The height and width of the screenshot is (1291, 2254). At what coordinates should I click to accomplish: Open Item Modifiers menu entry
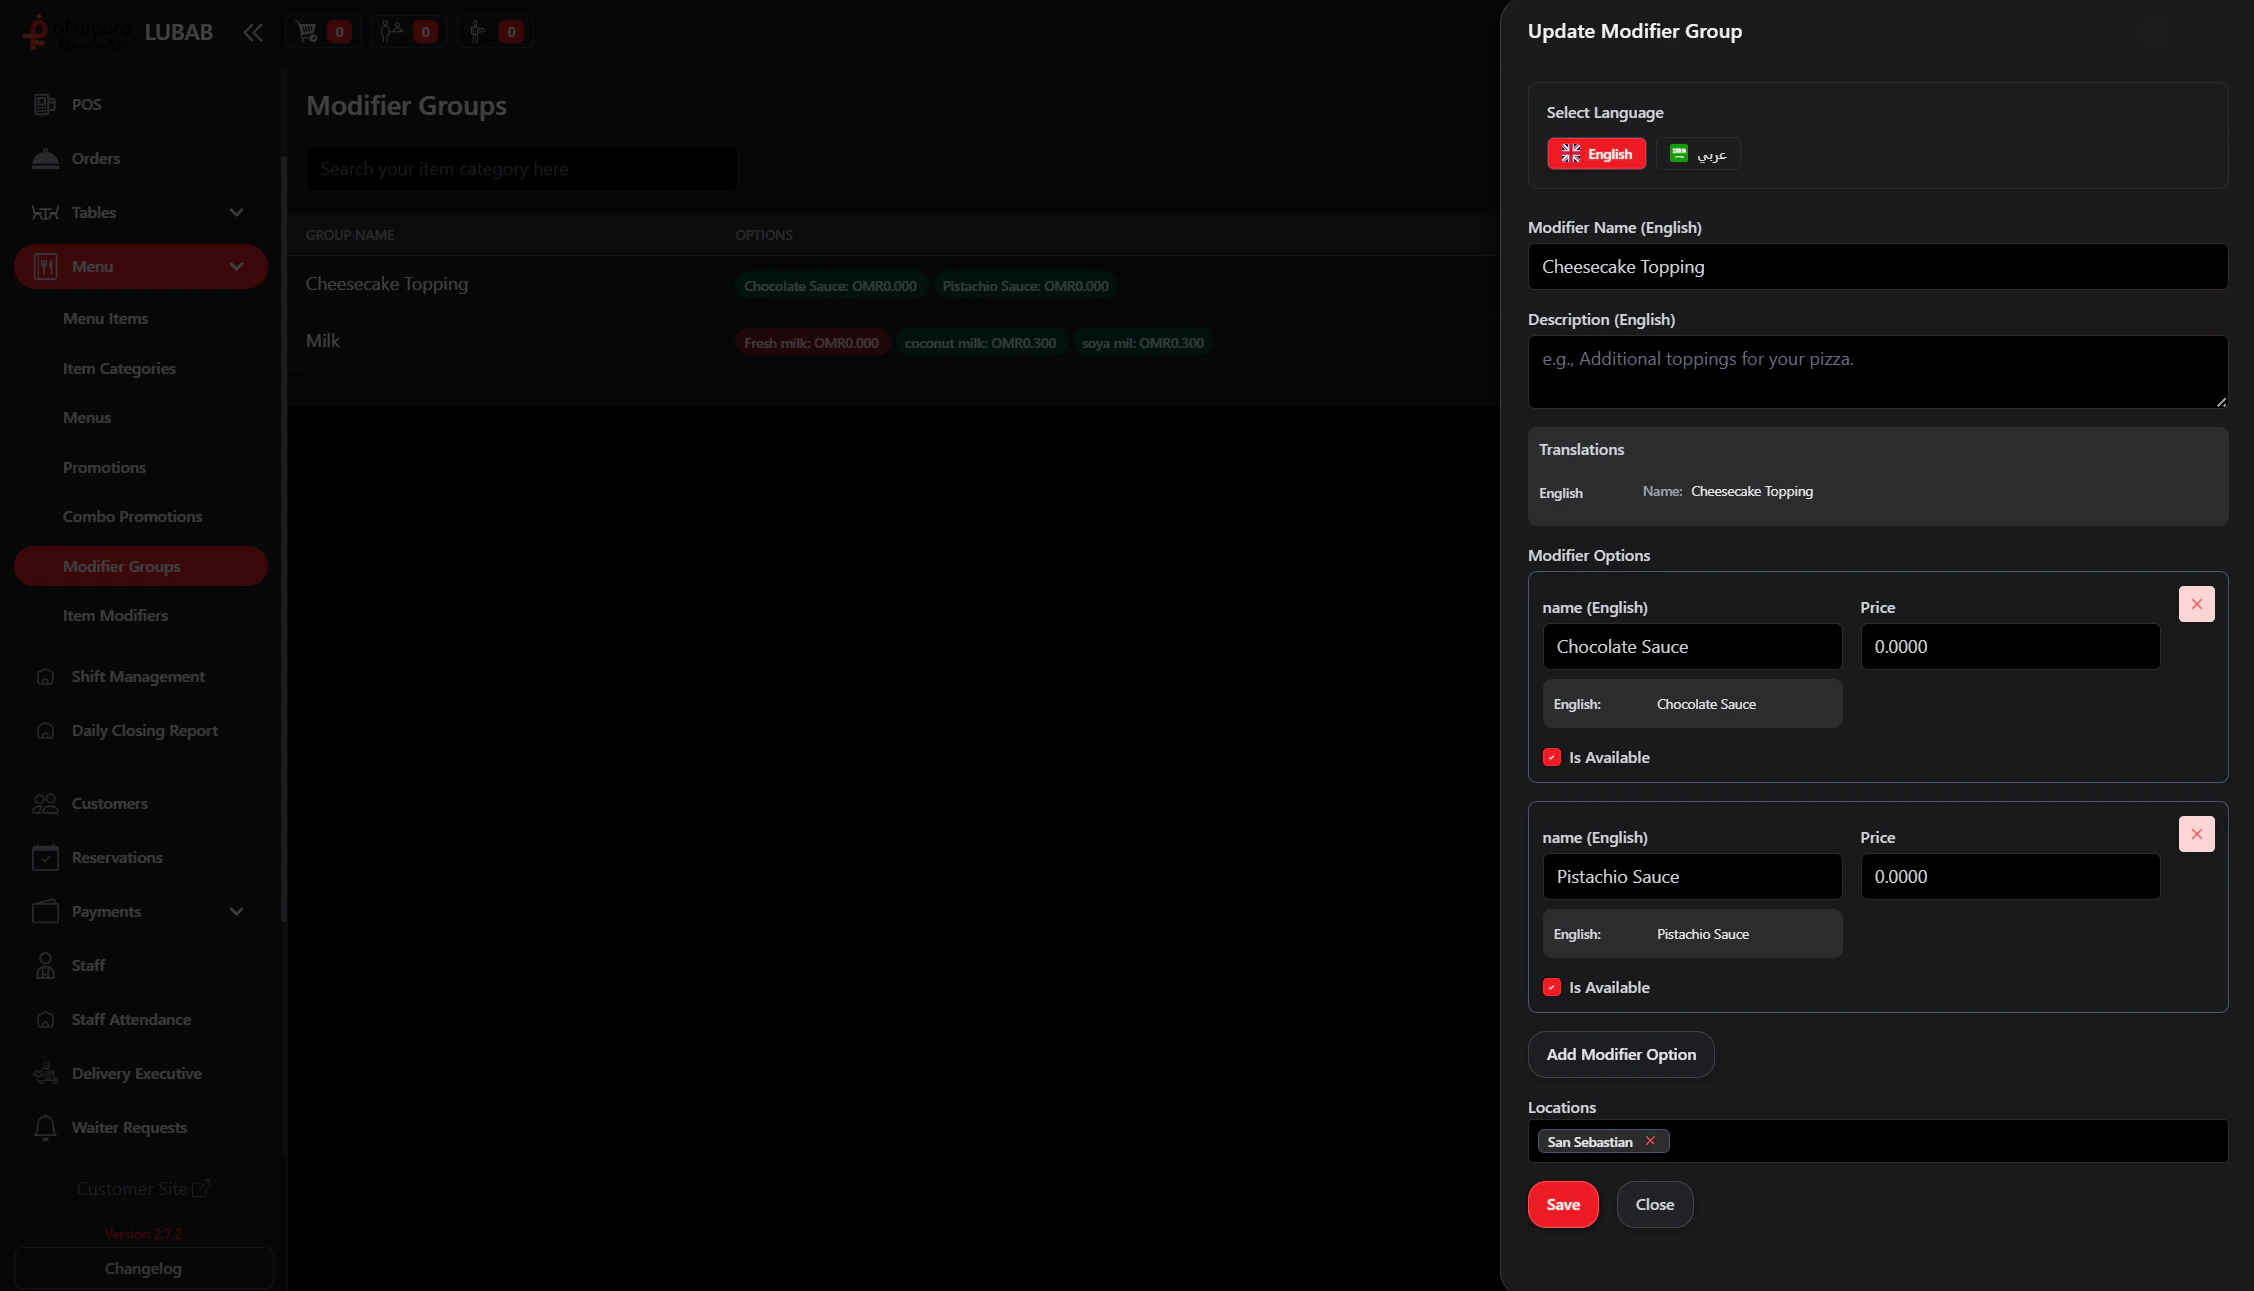(x=115, y=615)
